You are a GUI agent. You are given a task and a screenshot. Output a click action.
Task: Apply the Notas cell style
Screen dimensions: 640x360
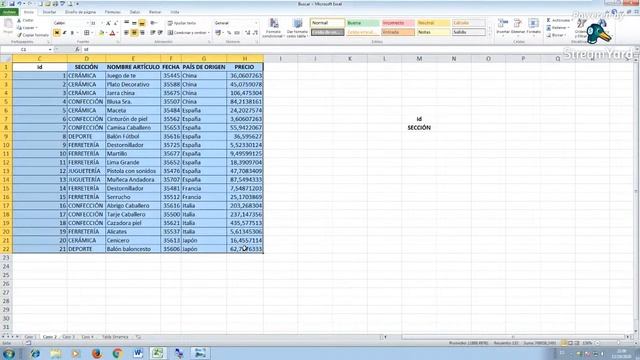pyautogui.click(x=433, y=32)
